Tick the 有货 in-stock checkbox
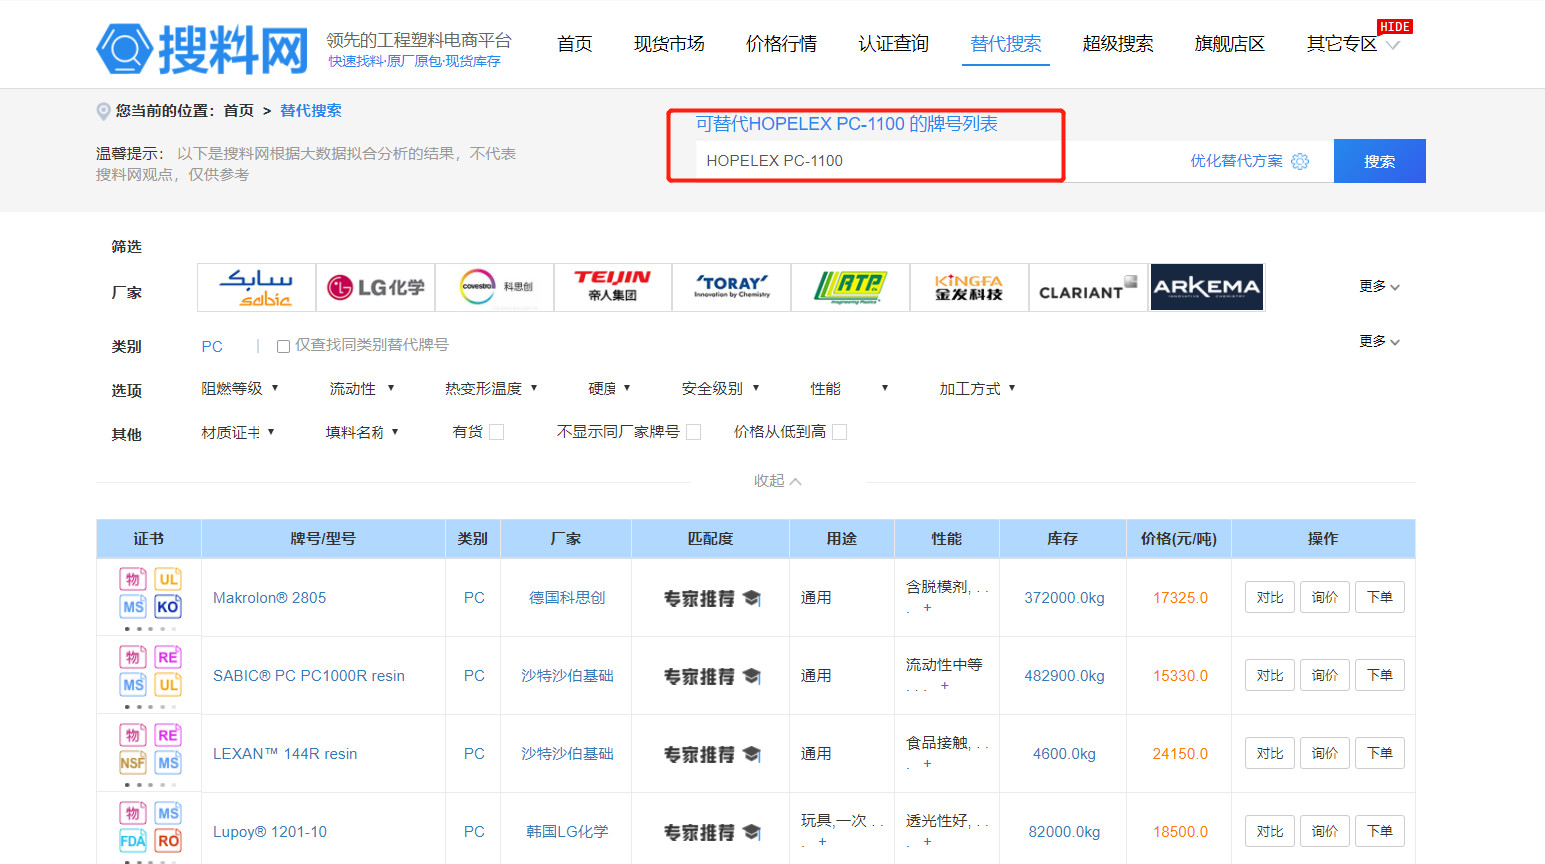 tap(497, 432)
